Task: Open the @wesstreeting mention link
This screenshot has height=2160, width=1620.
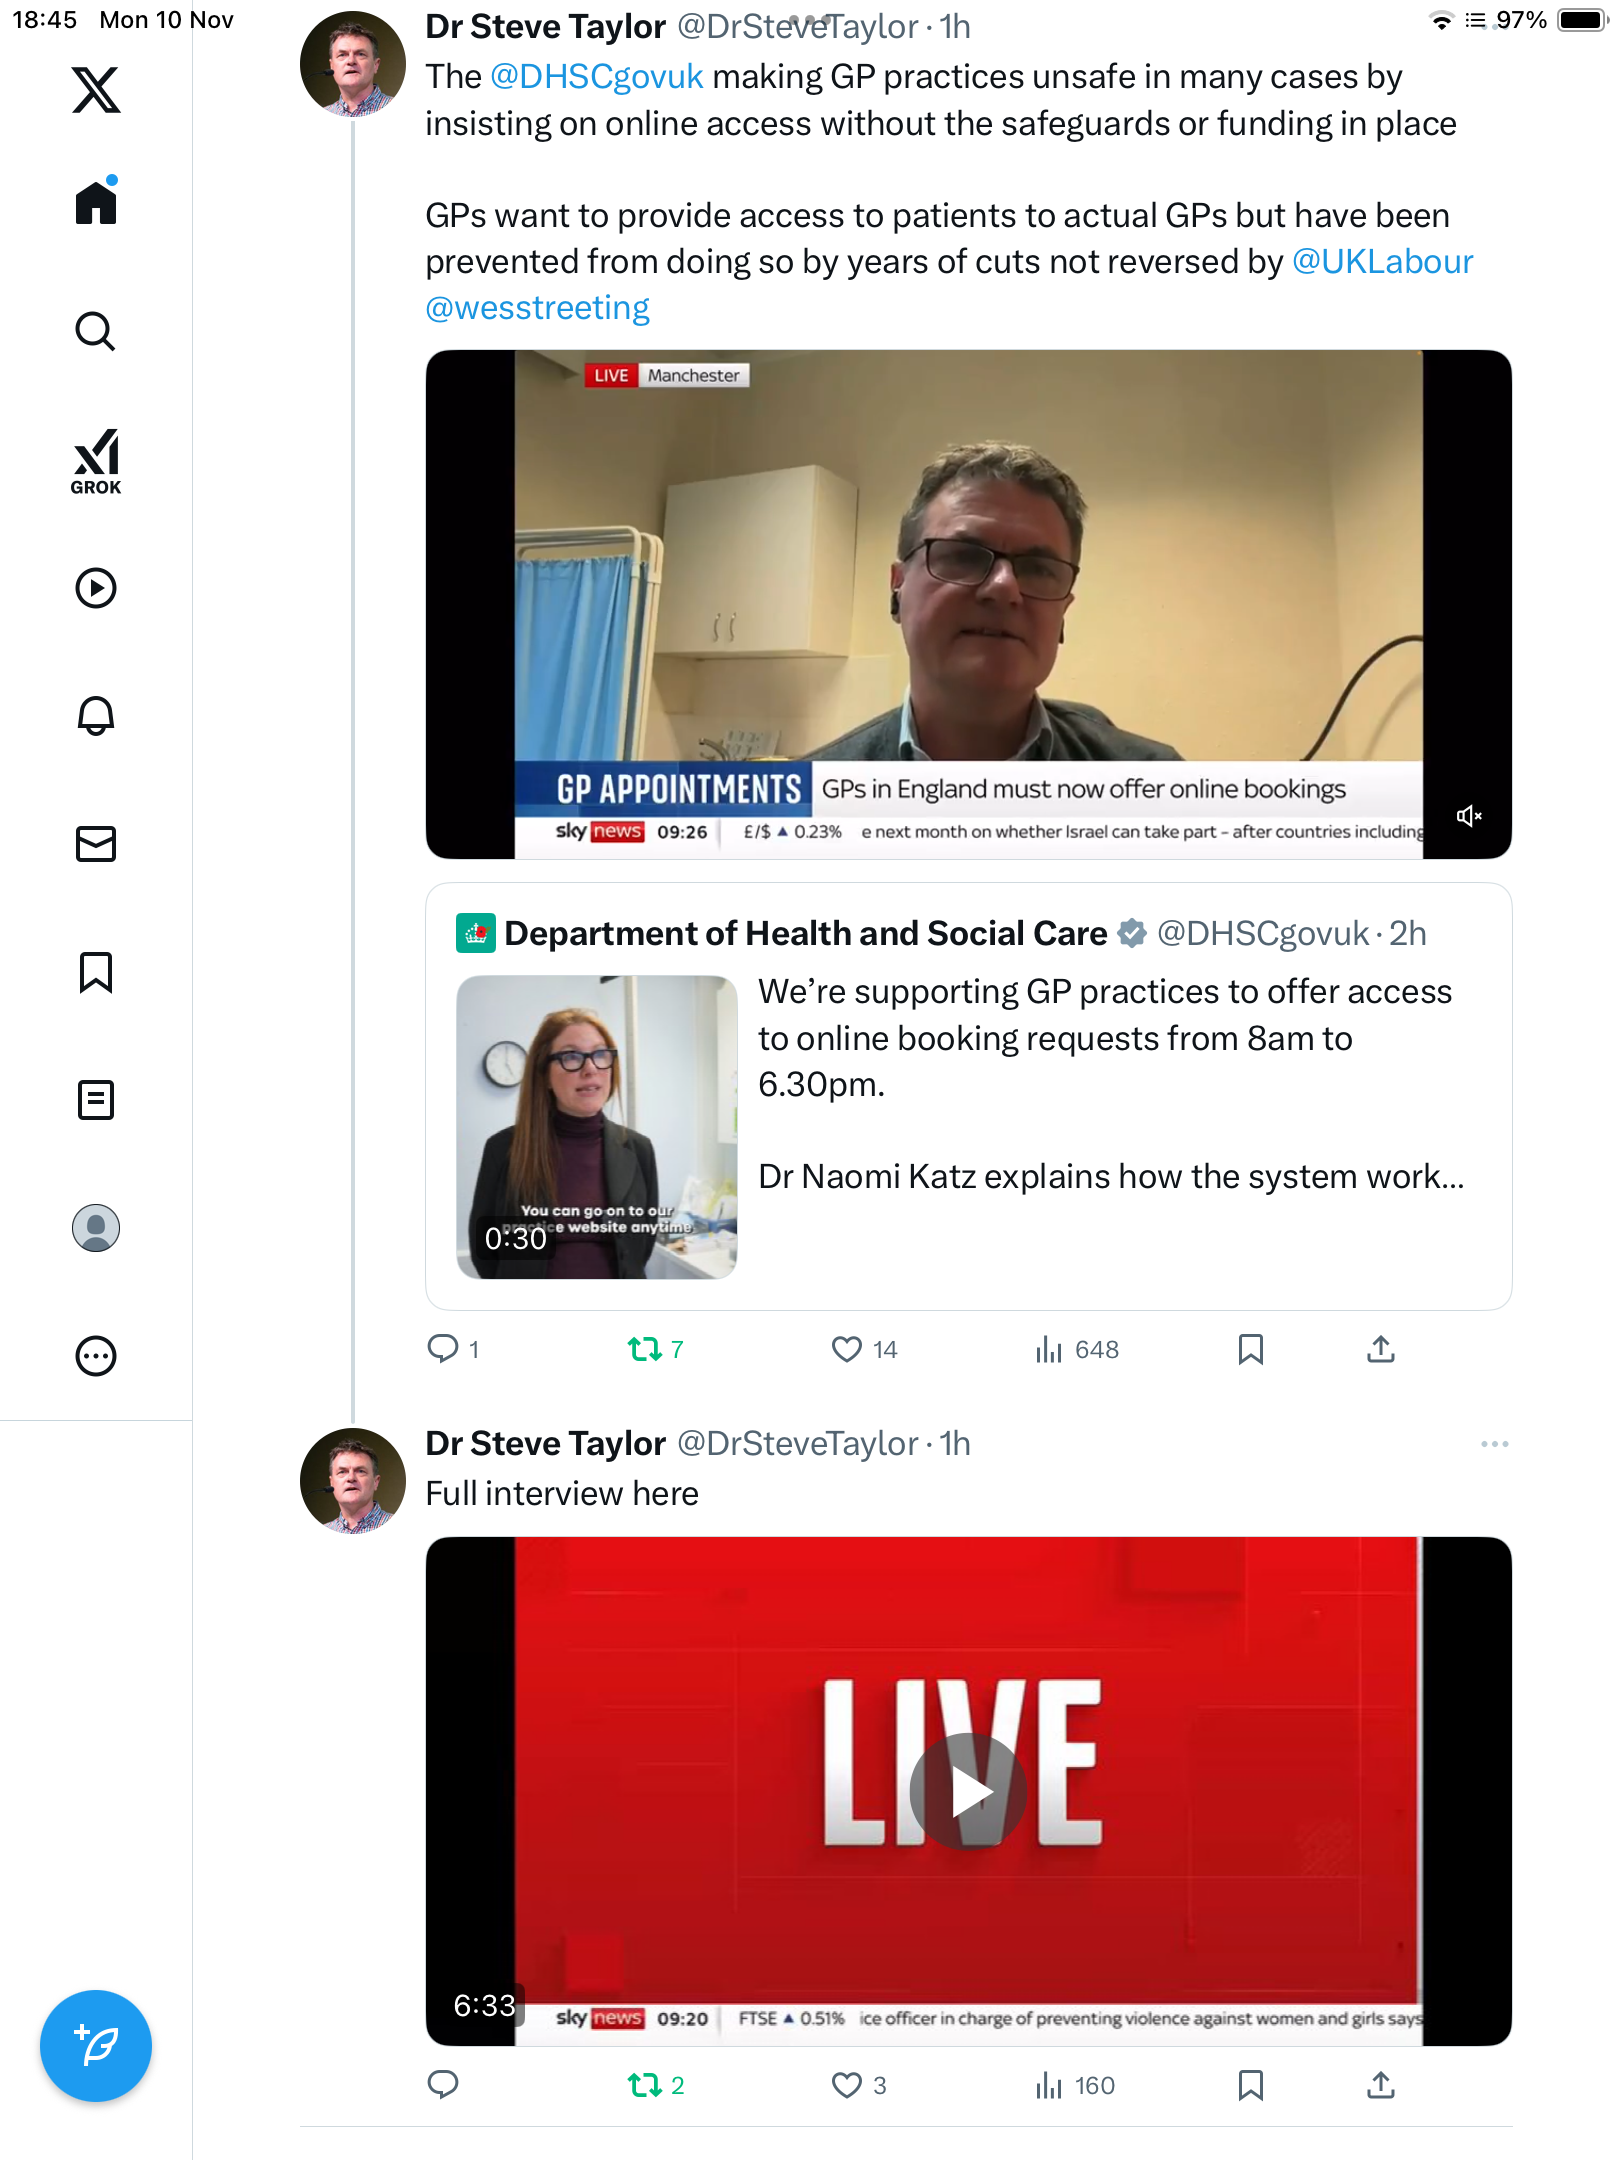Action: tap(537, 308)
